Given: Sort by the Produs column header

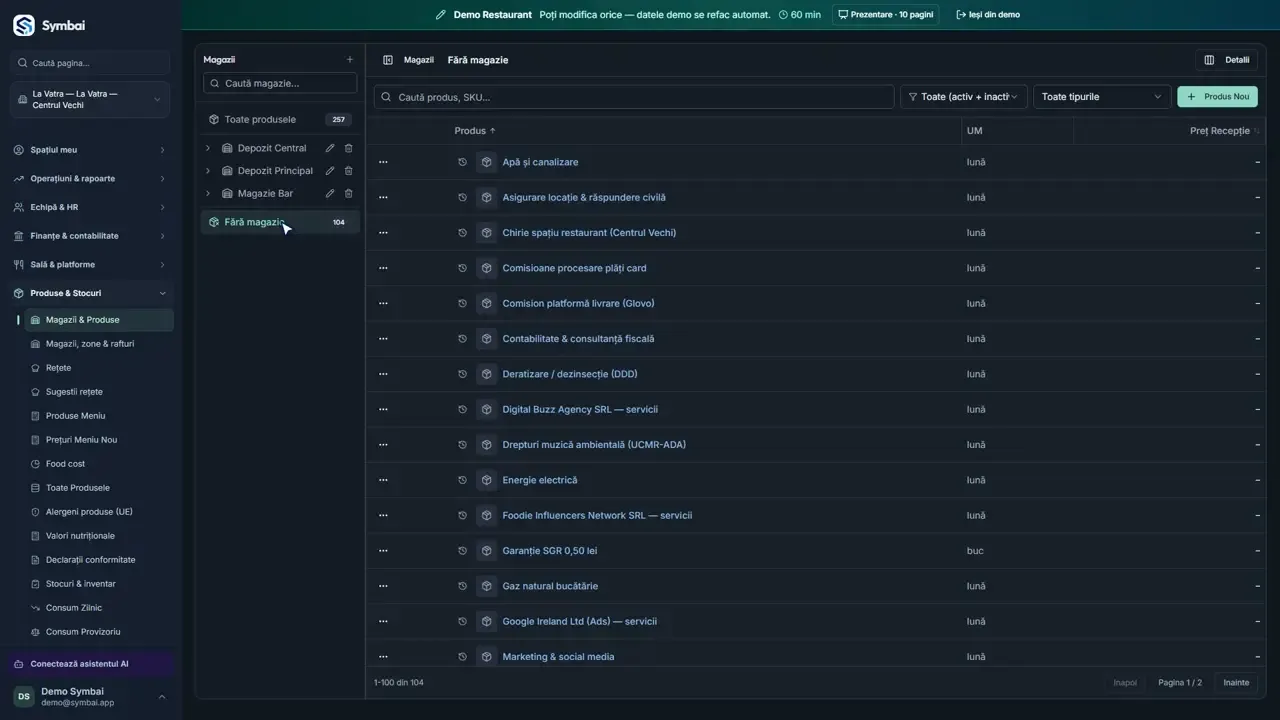Looking at the screenshot, I should click(x=475, y=131).
